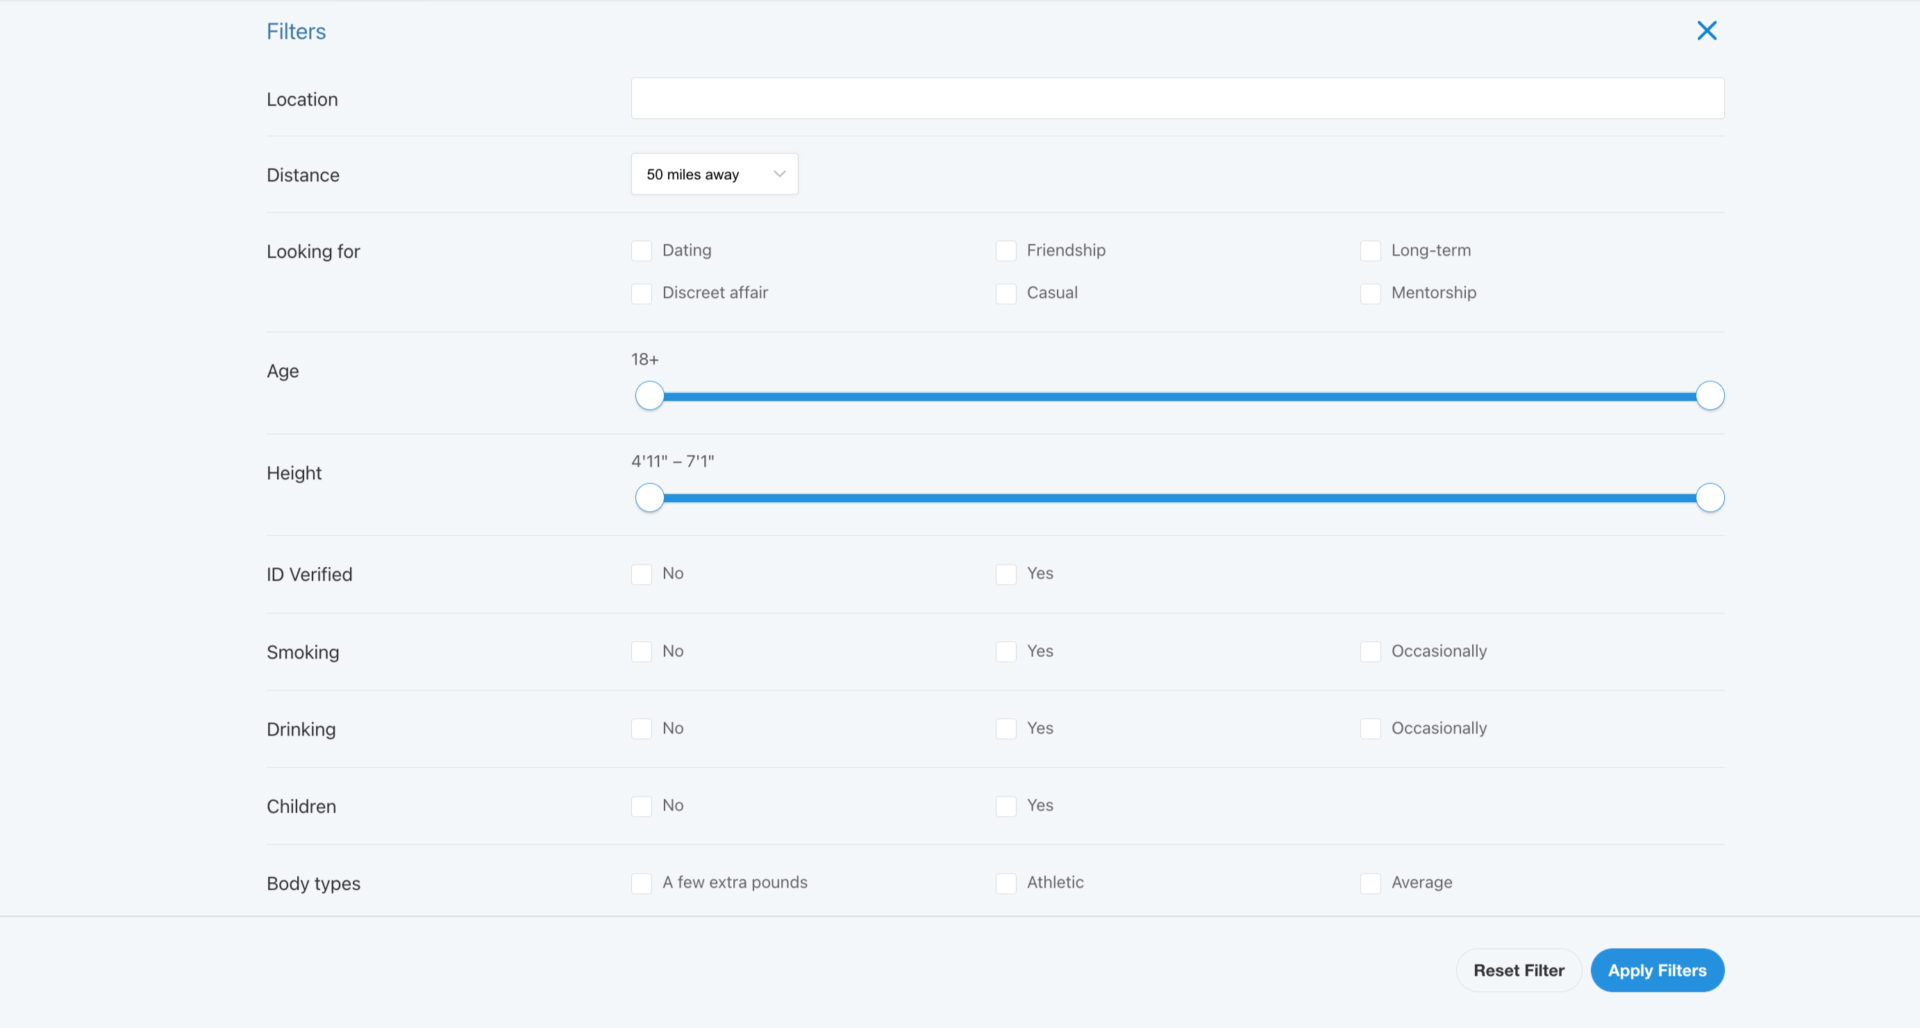Image resolution: width=1920 pixels, height=1028 pixels.
Task: Click the Age slider's left handle
Action: point(650,396)
